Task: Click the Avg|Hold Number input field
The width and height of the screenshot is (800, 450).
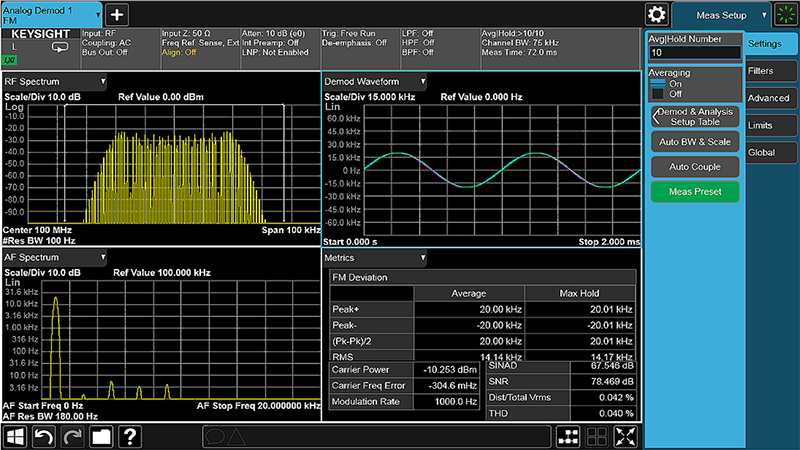Action: [694, 52]
